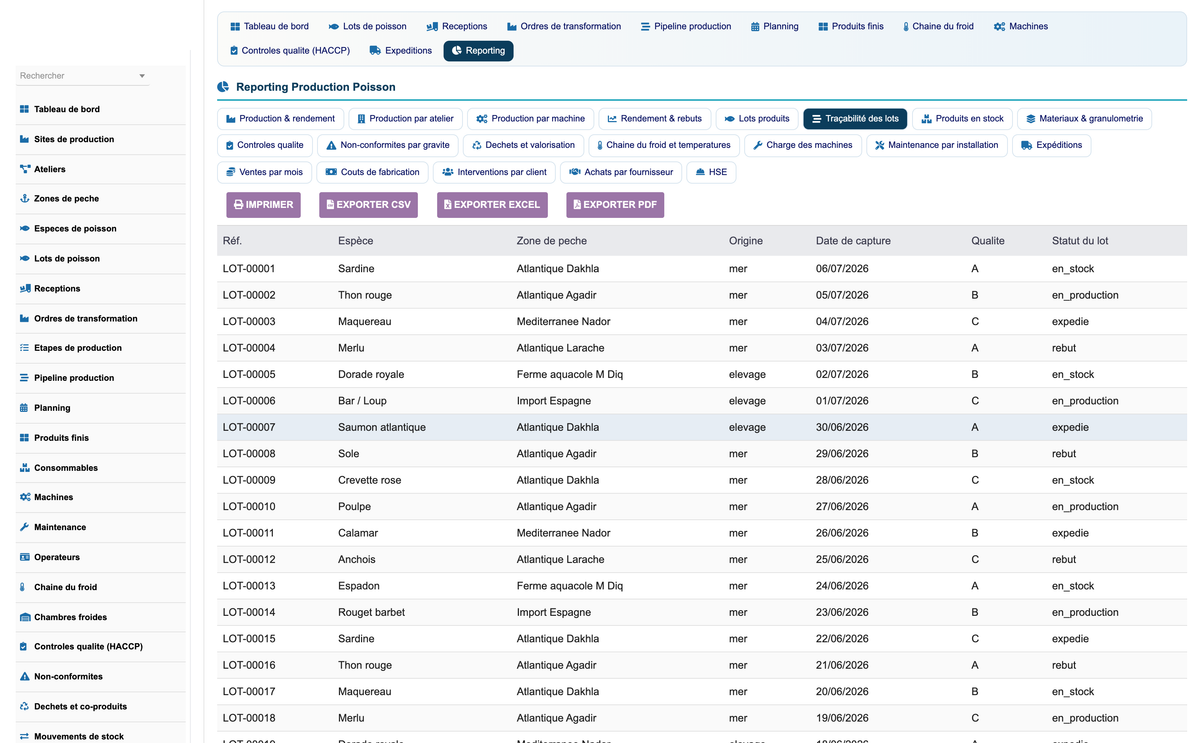Click the EXPORTER CSV button

pyautogui.click(x=368, y=205)
